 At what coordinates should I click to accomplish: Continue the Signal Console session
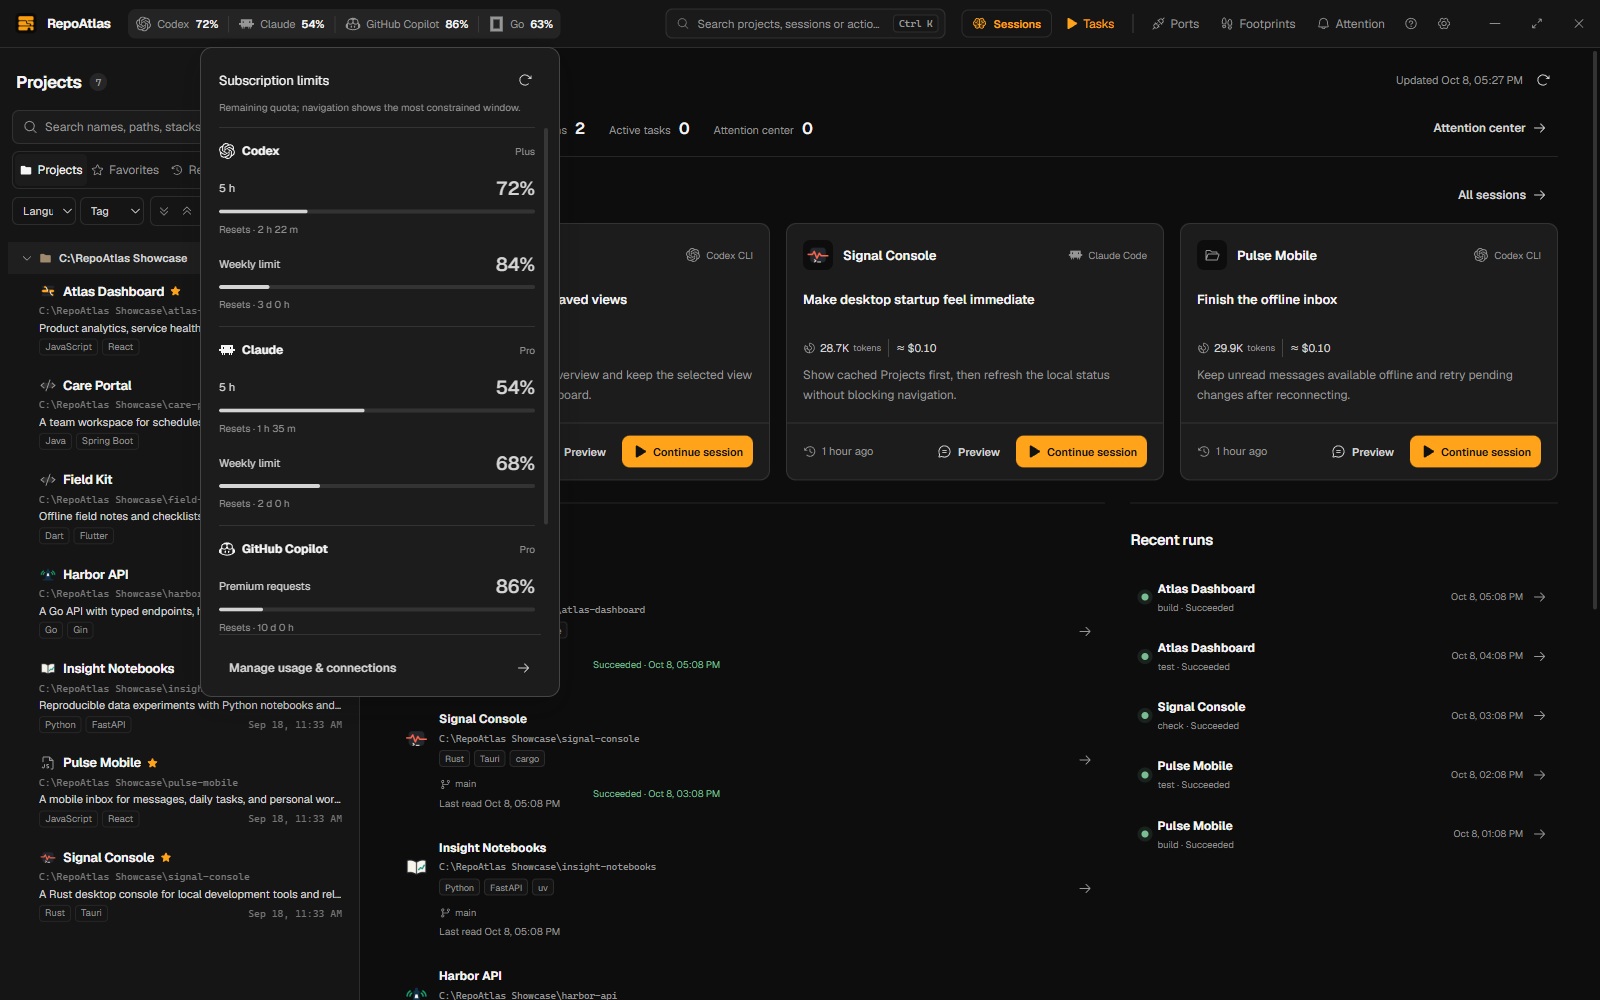pyautogui.click(x=1081, y=452)
